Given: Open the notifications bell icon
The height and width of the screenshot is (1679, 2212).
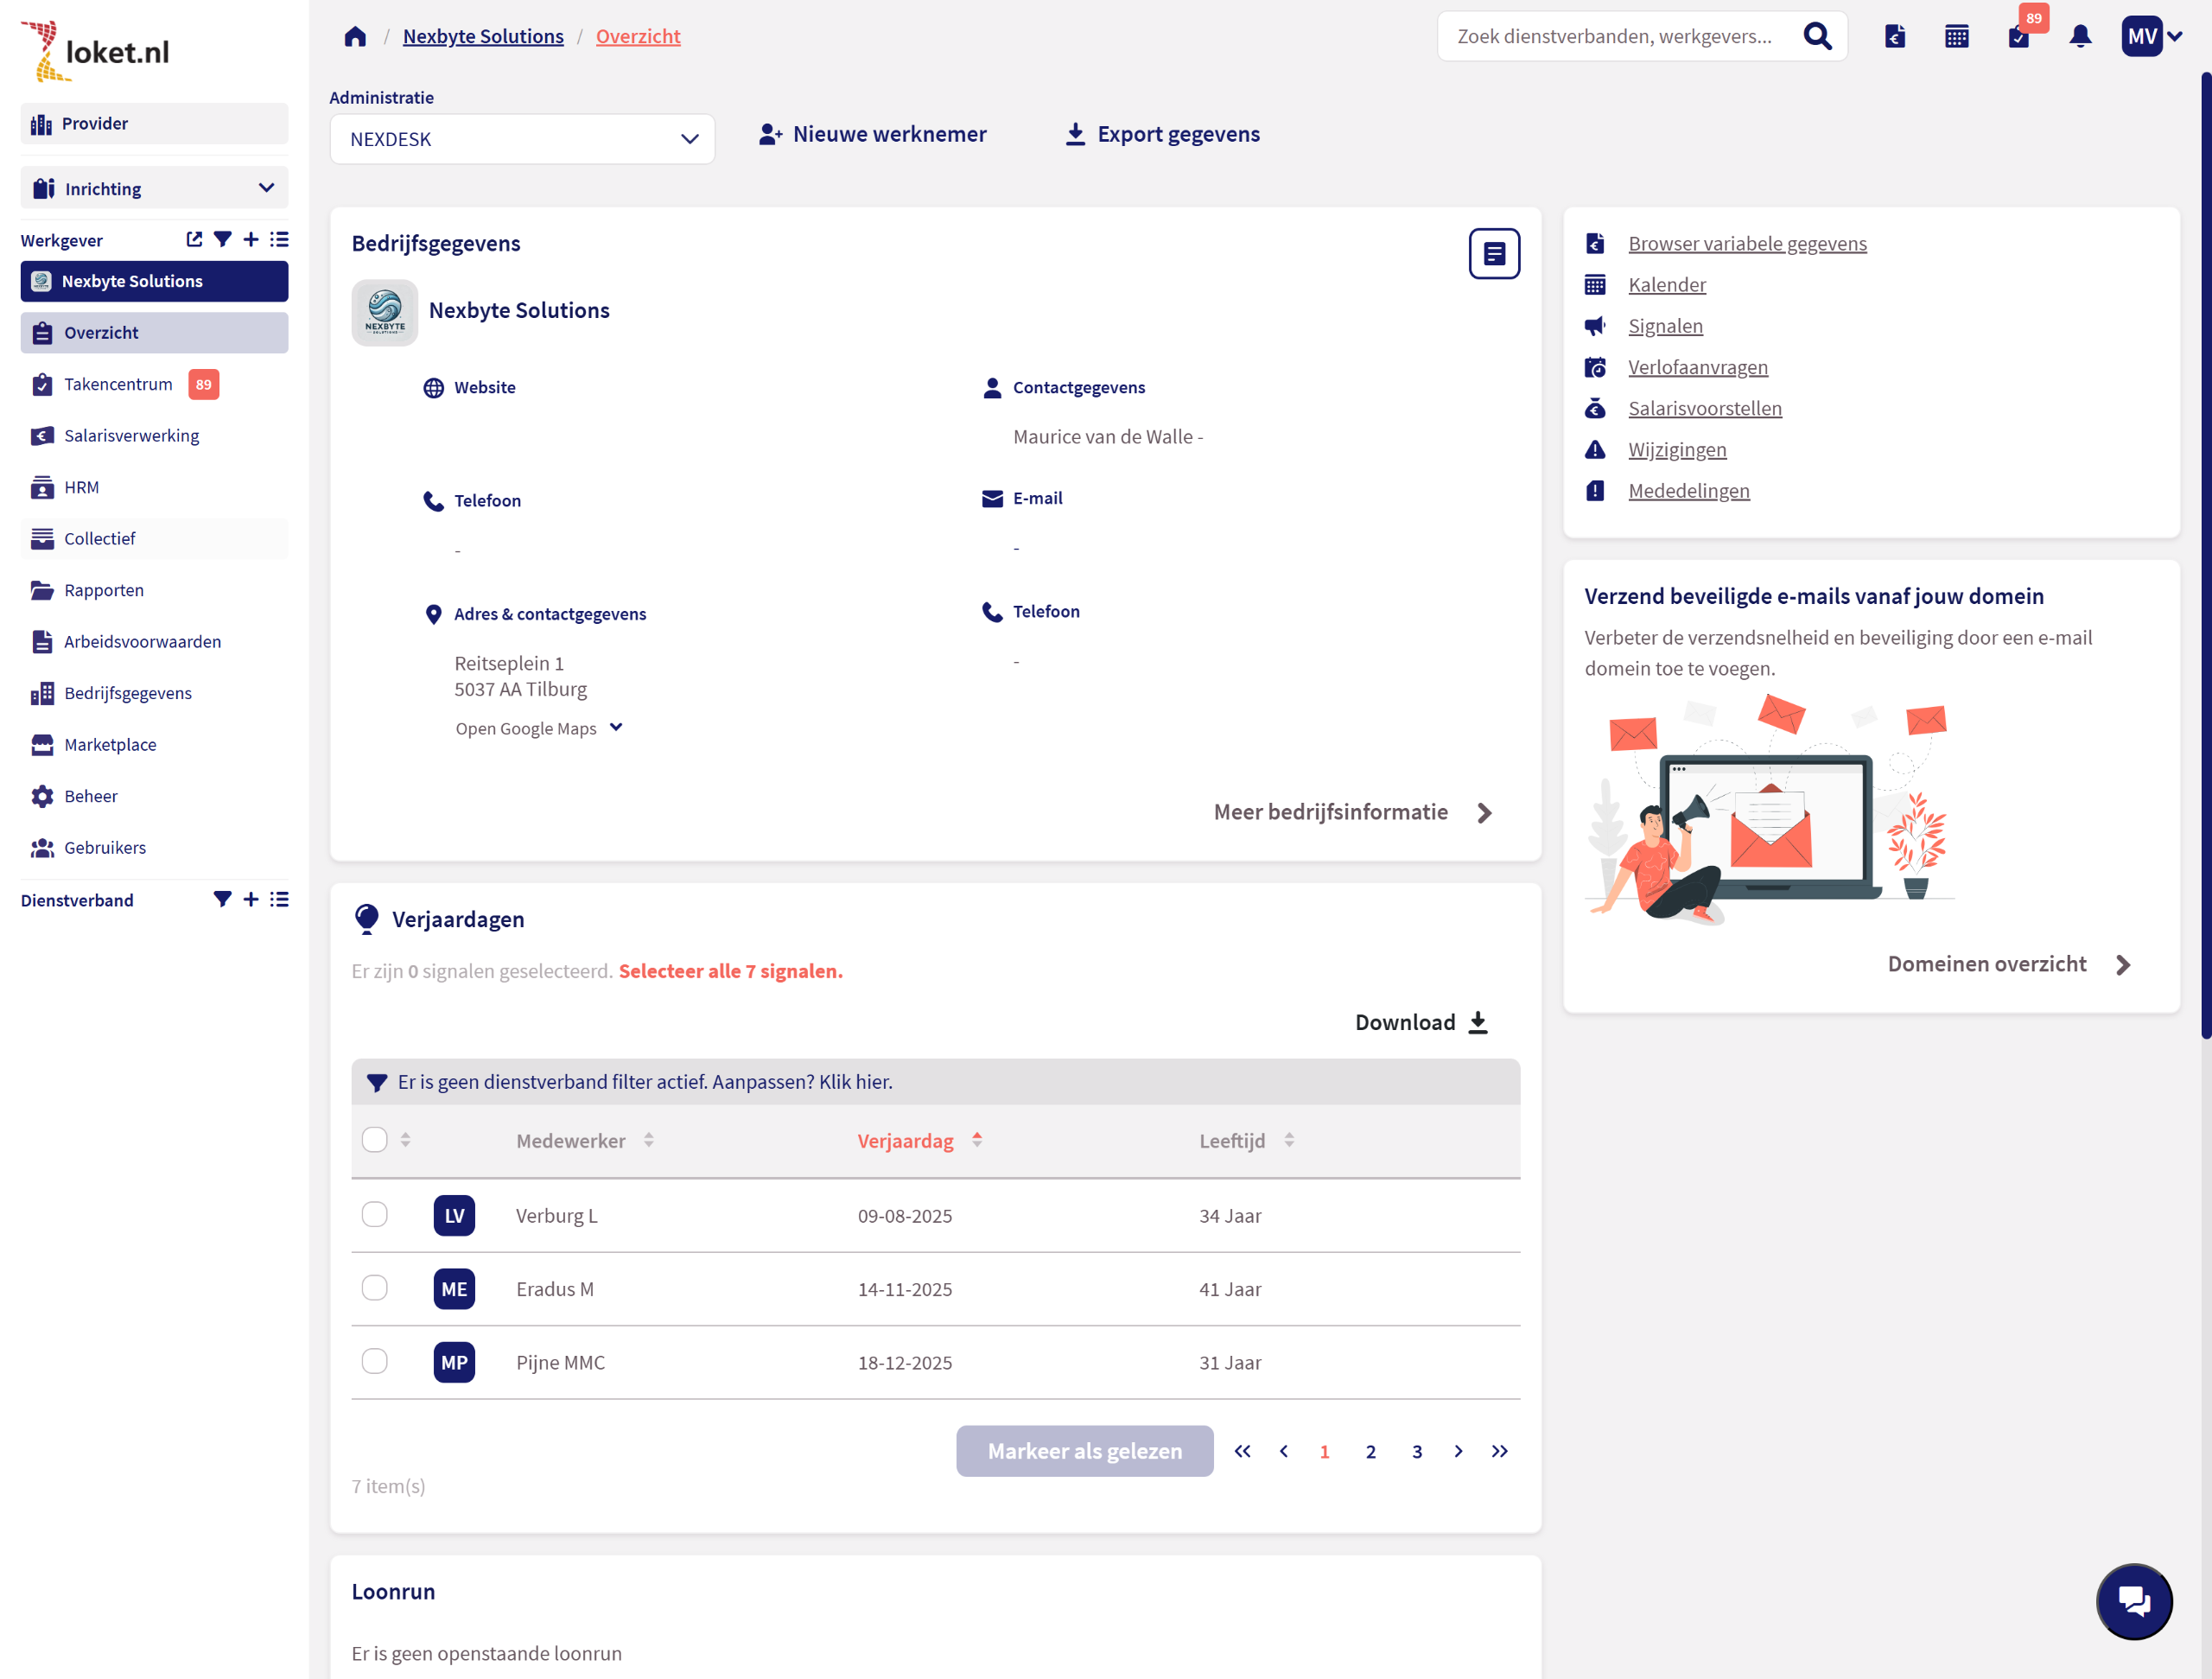Looking at the screenshot, I should click(x=2080, y=37).
